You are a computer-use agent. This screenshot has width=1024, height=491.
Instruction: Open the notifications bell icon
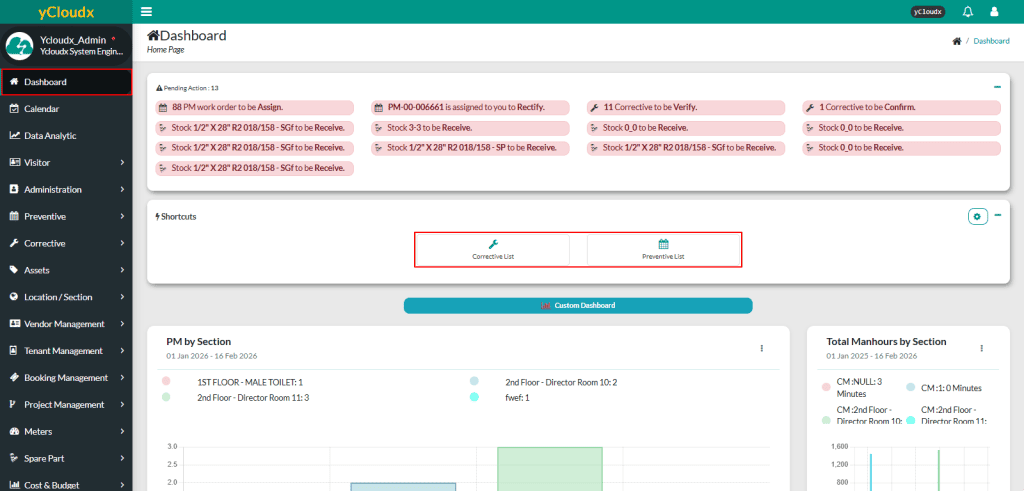(x=967, y=12)
